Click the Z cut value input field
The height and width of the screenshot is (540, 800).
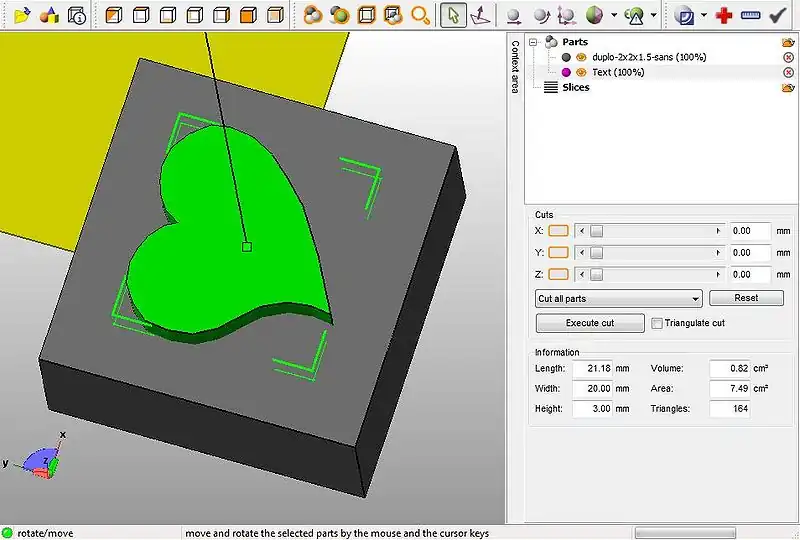coord(750,274)
